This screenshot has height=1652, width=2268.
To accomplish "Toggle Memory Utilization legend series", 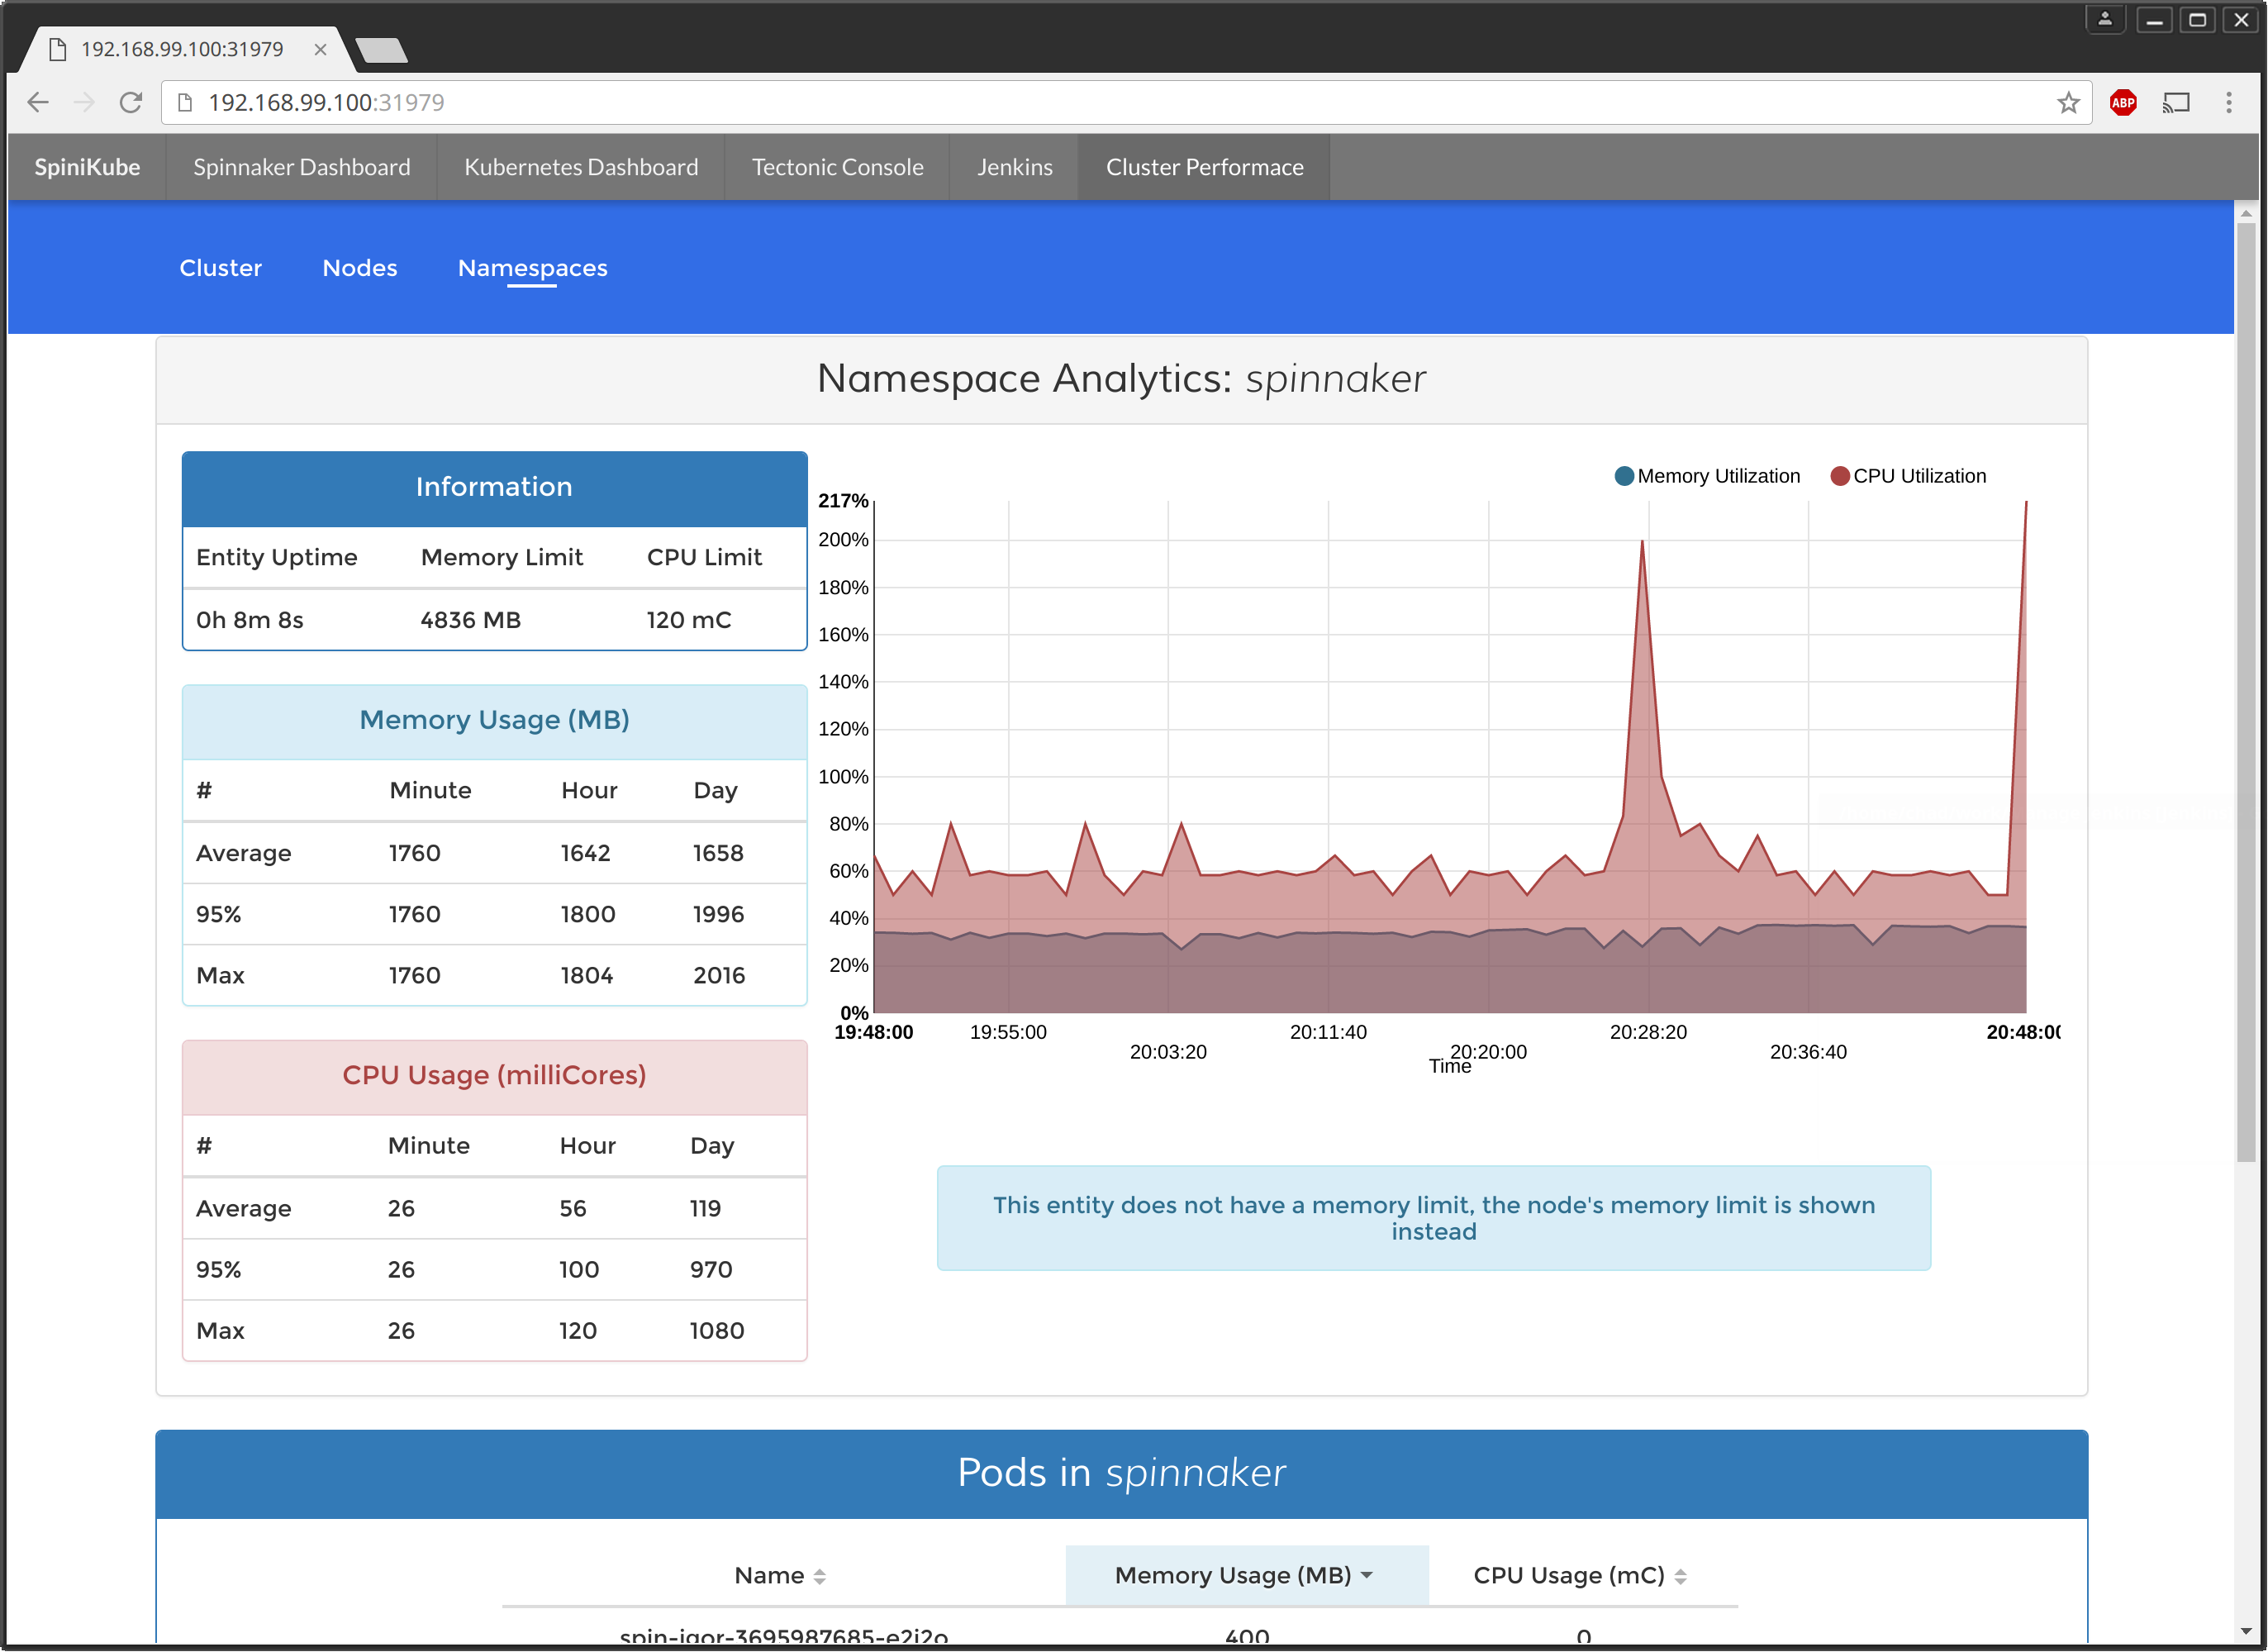I will 1706,476.
